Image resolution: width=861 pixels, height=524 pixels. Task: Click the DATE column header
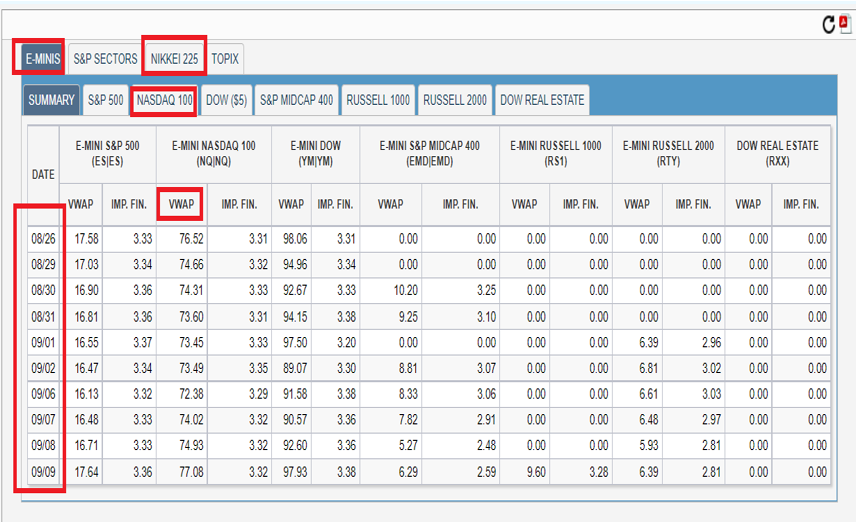[43, 175]
